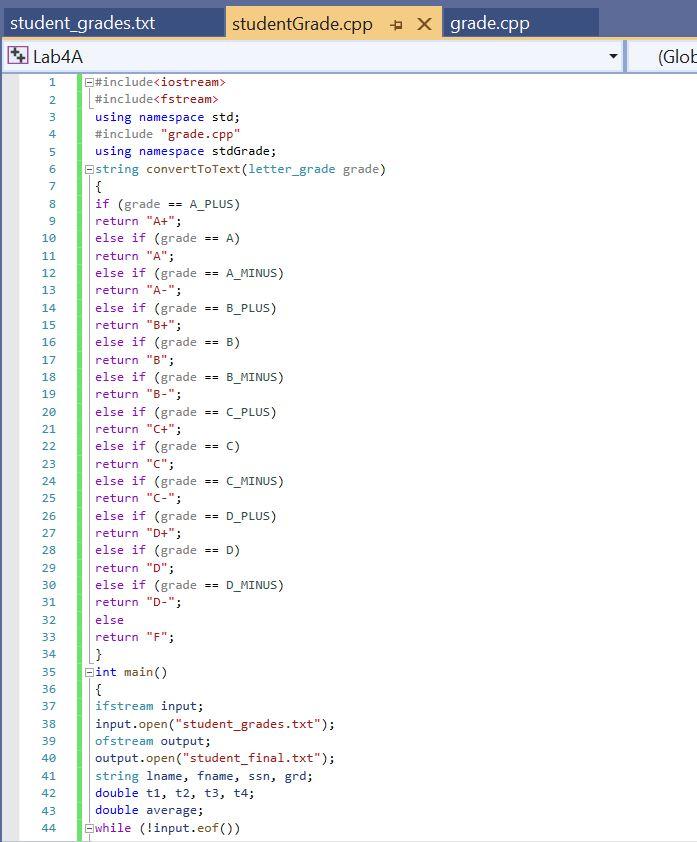Screen dimensions: 697x842
Task: Click "D_PLUS" on line 26
Action: (x=248, y=516)
